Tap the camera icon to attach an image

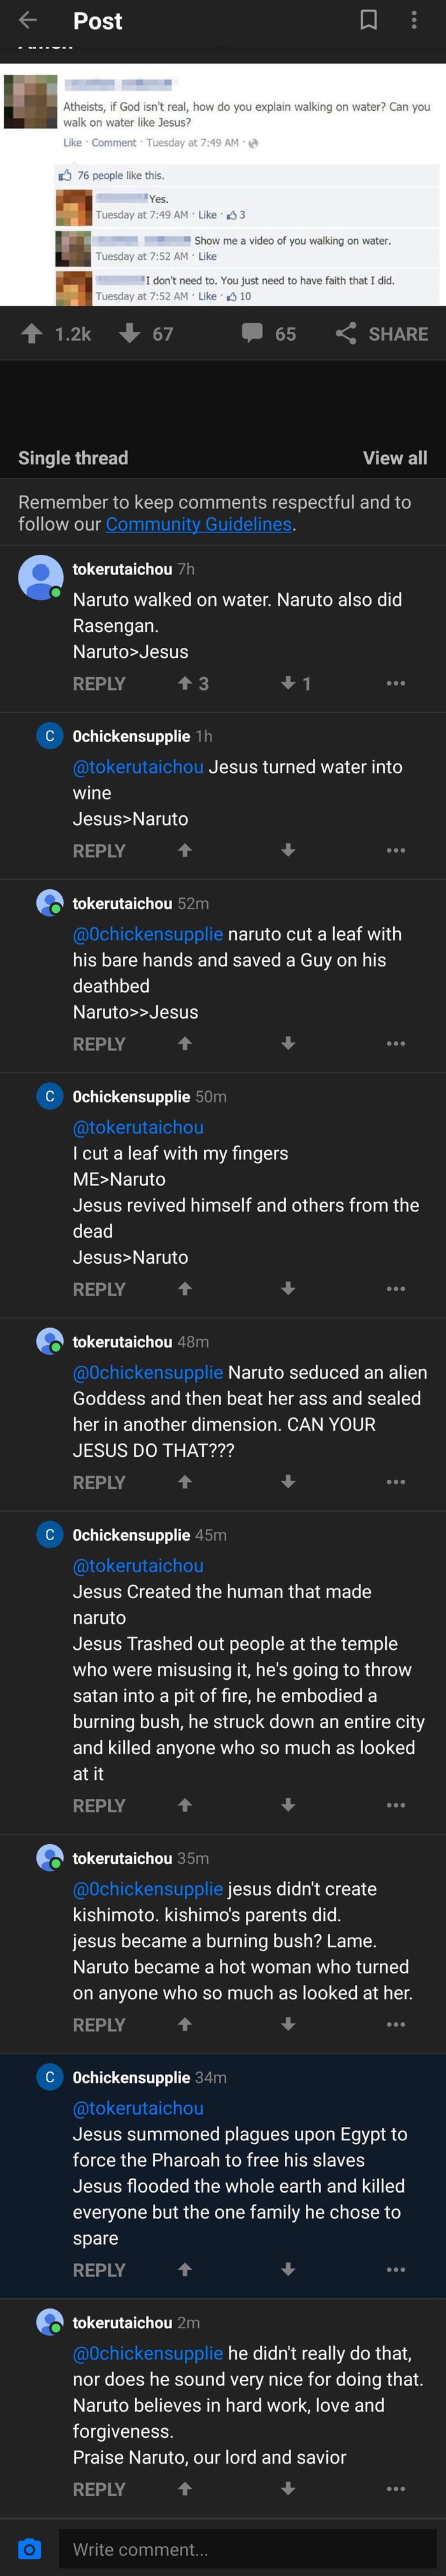tap(30, 2549)
